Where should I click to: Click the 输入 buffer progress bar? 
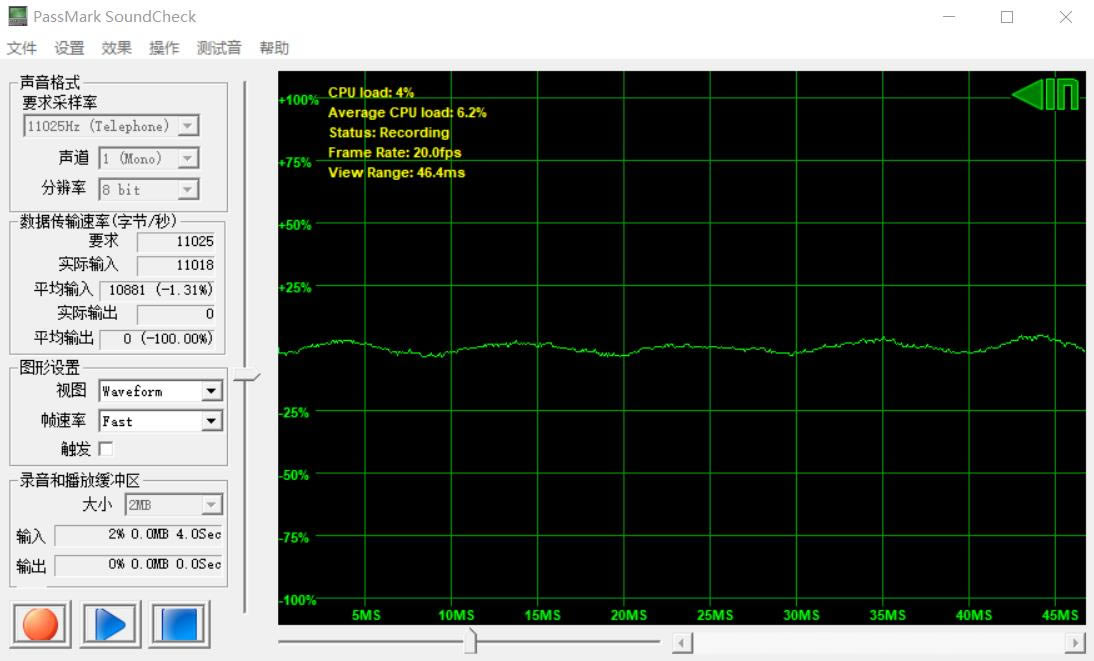pos(138,535)
